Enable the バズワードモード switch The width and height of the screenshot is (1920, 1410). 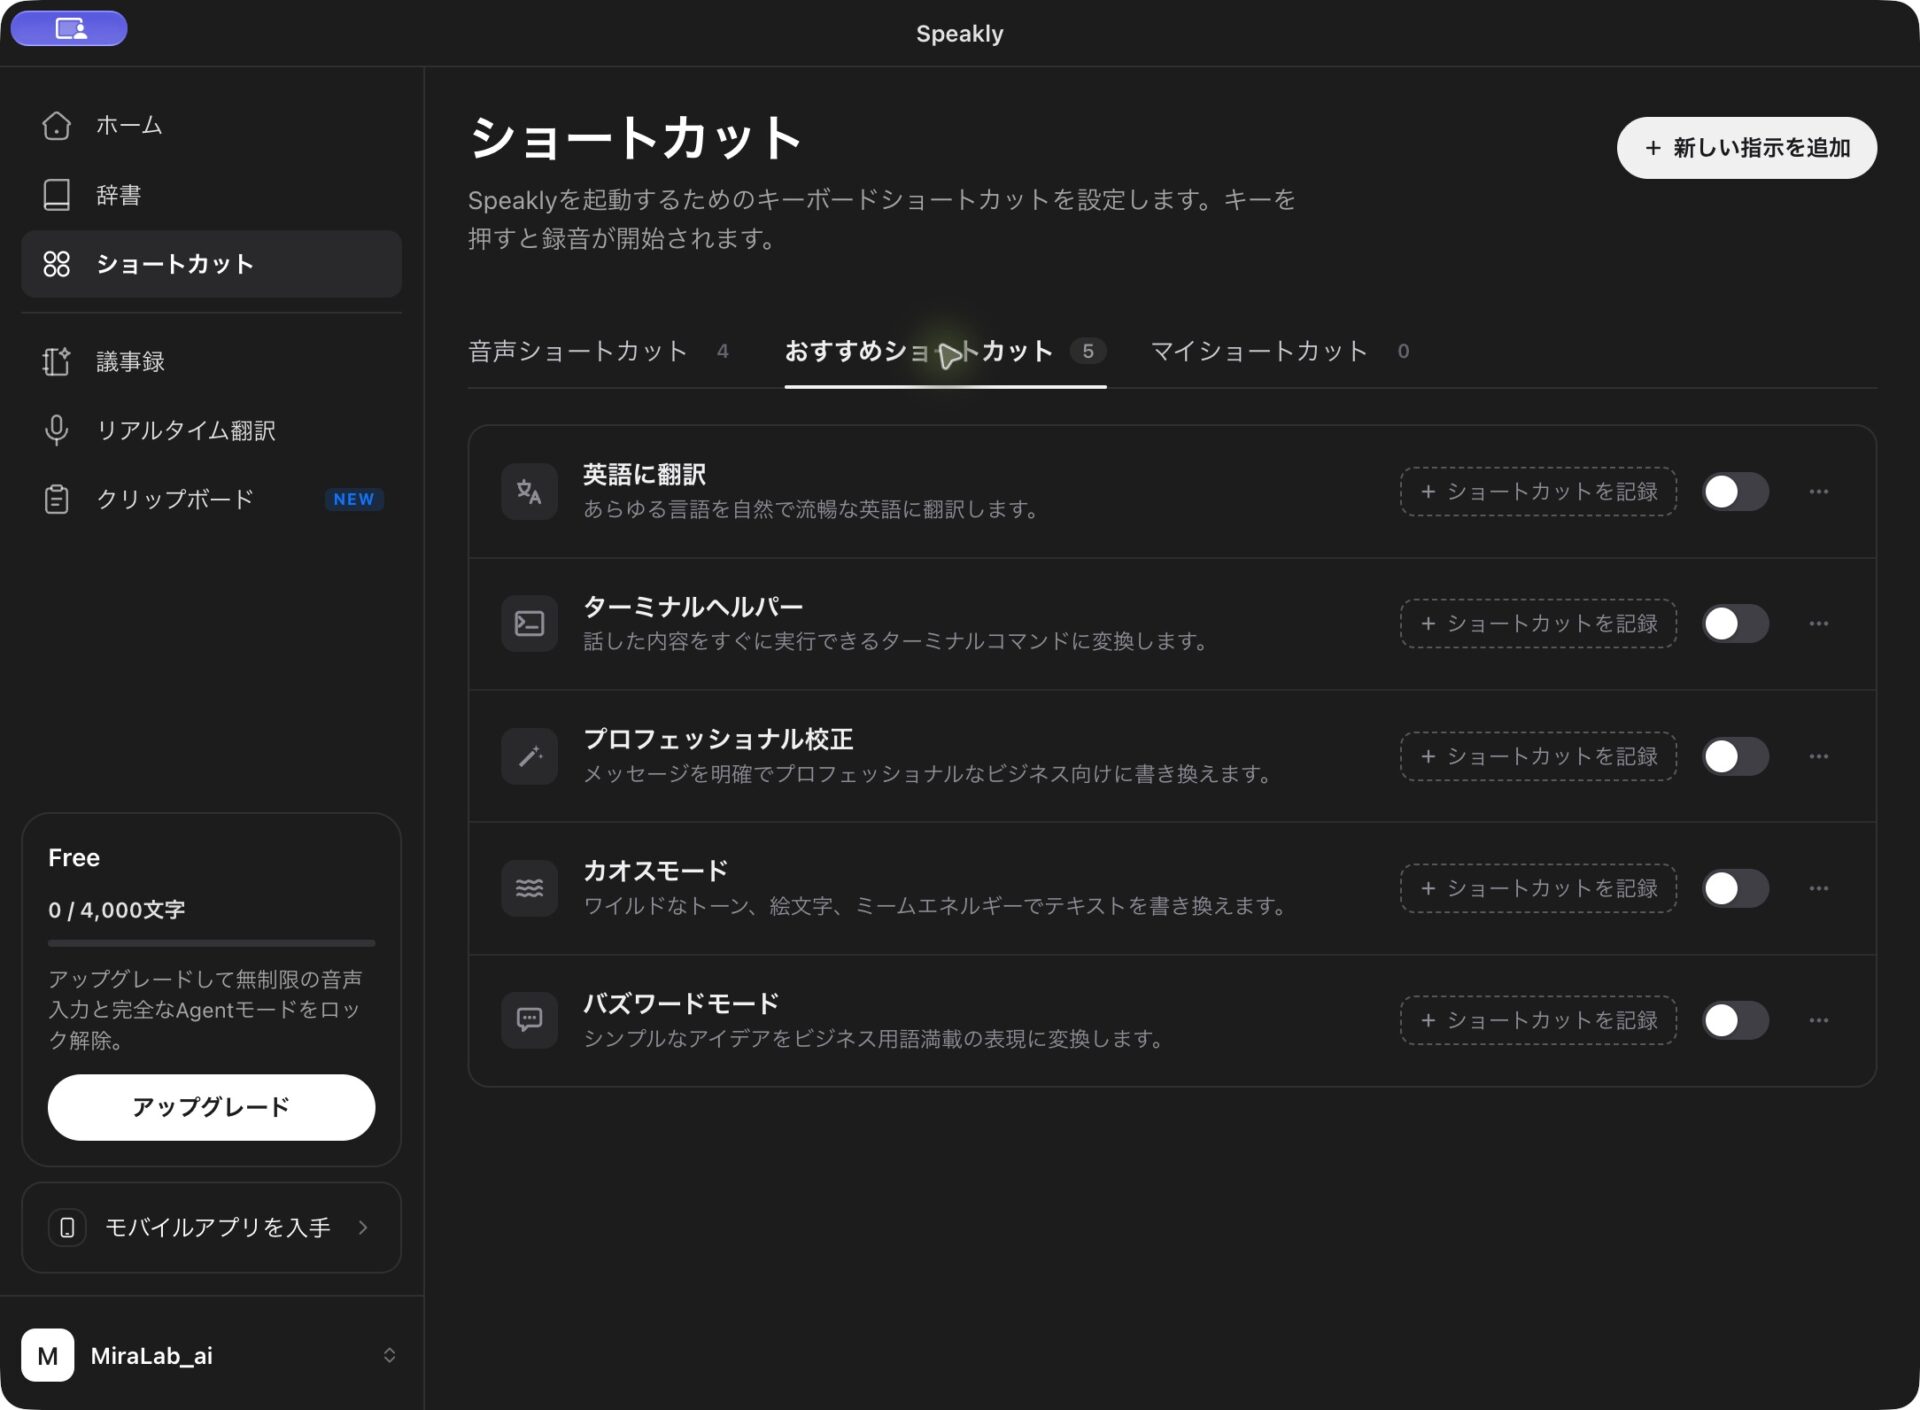1736,1020
